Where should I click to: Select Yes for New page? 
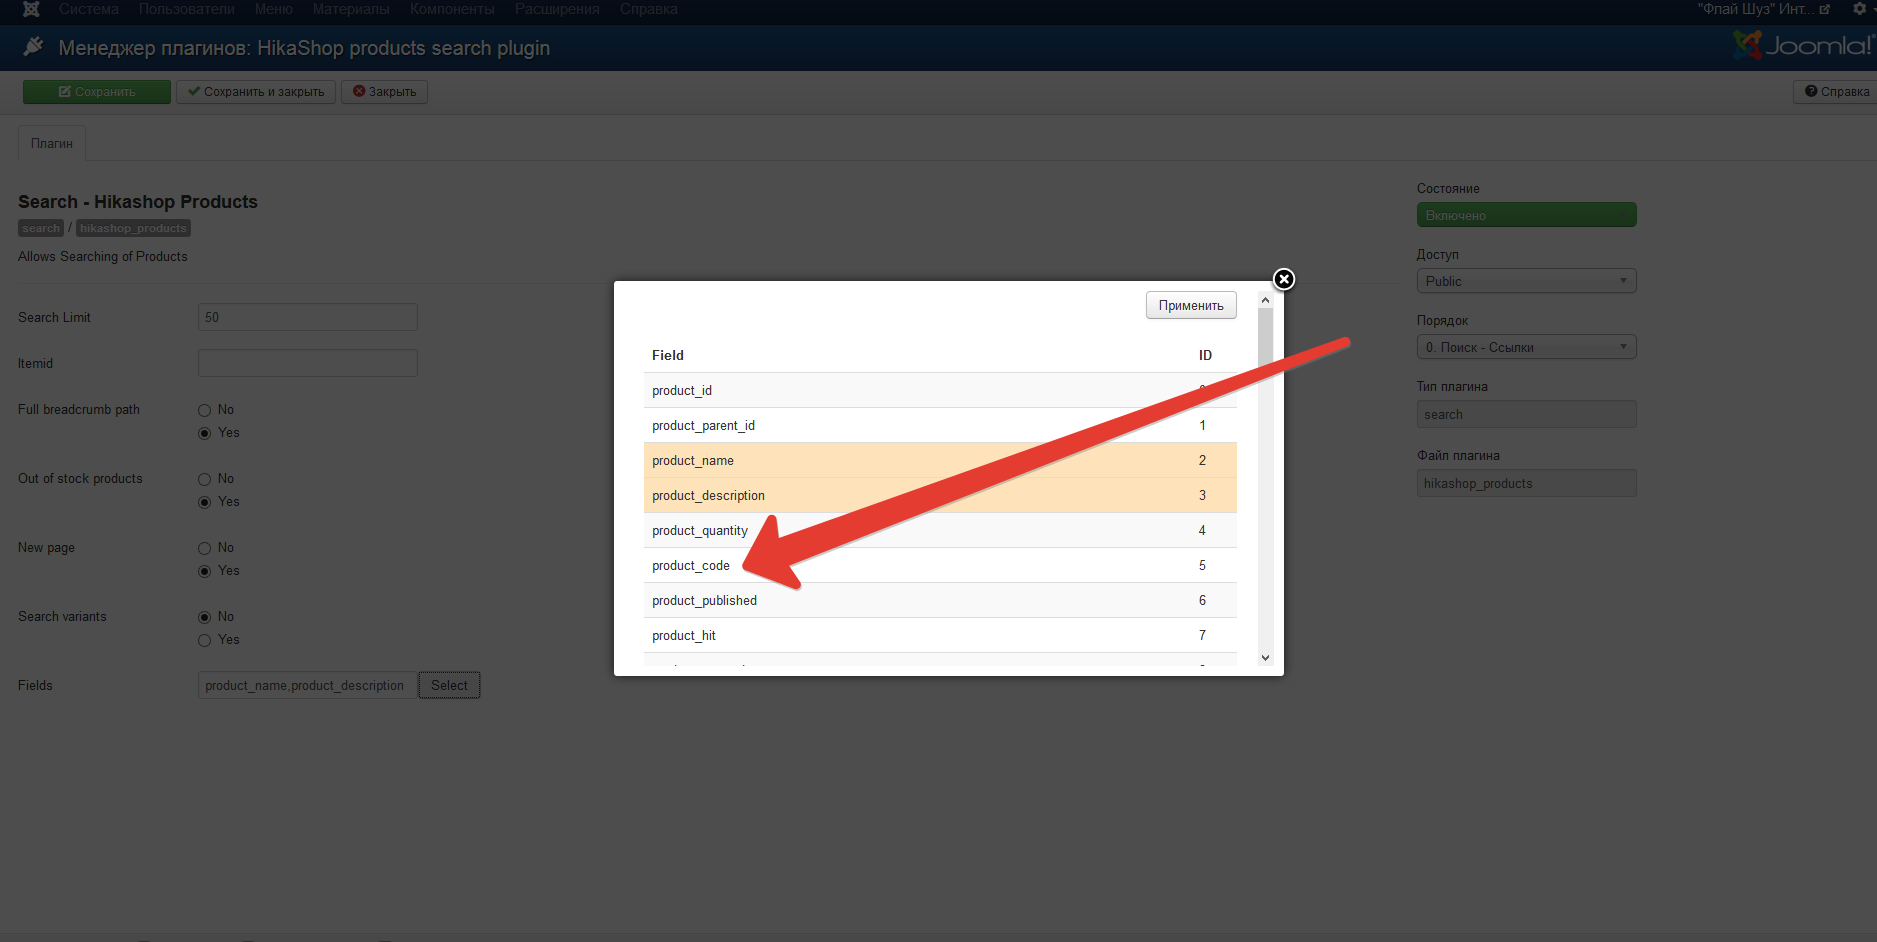pyautogui.click(x=204, y=571)
